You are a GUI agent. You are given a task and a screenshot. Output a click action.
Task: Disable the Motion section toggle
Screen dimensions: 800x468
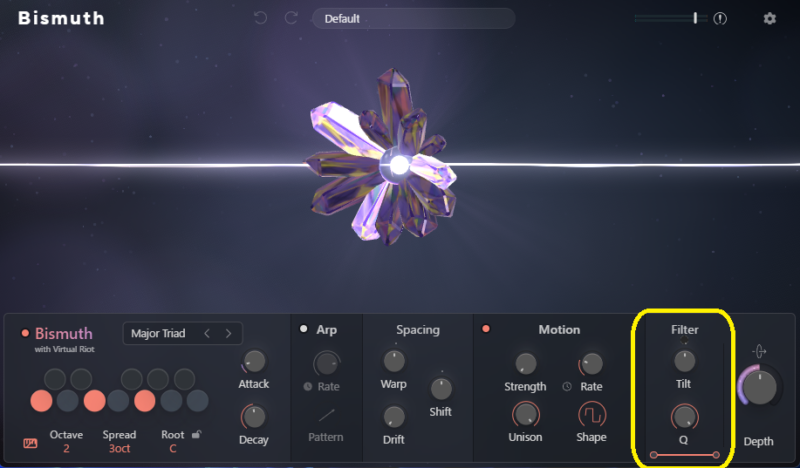point(486,329)
